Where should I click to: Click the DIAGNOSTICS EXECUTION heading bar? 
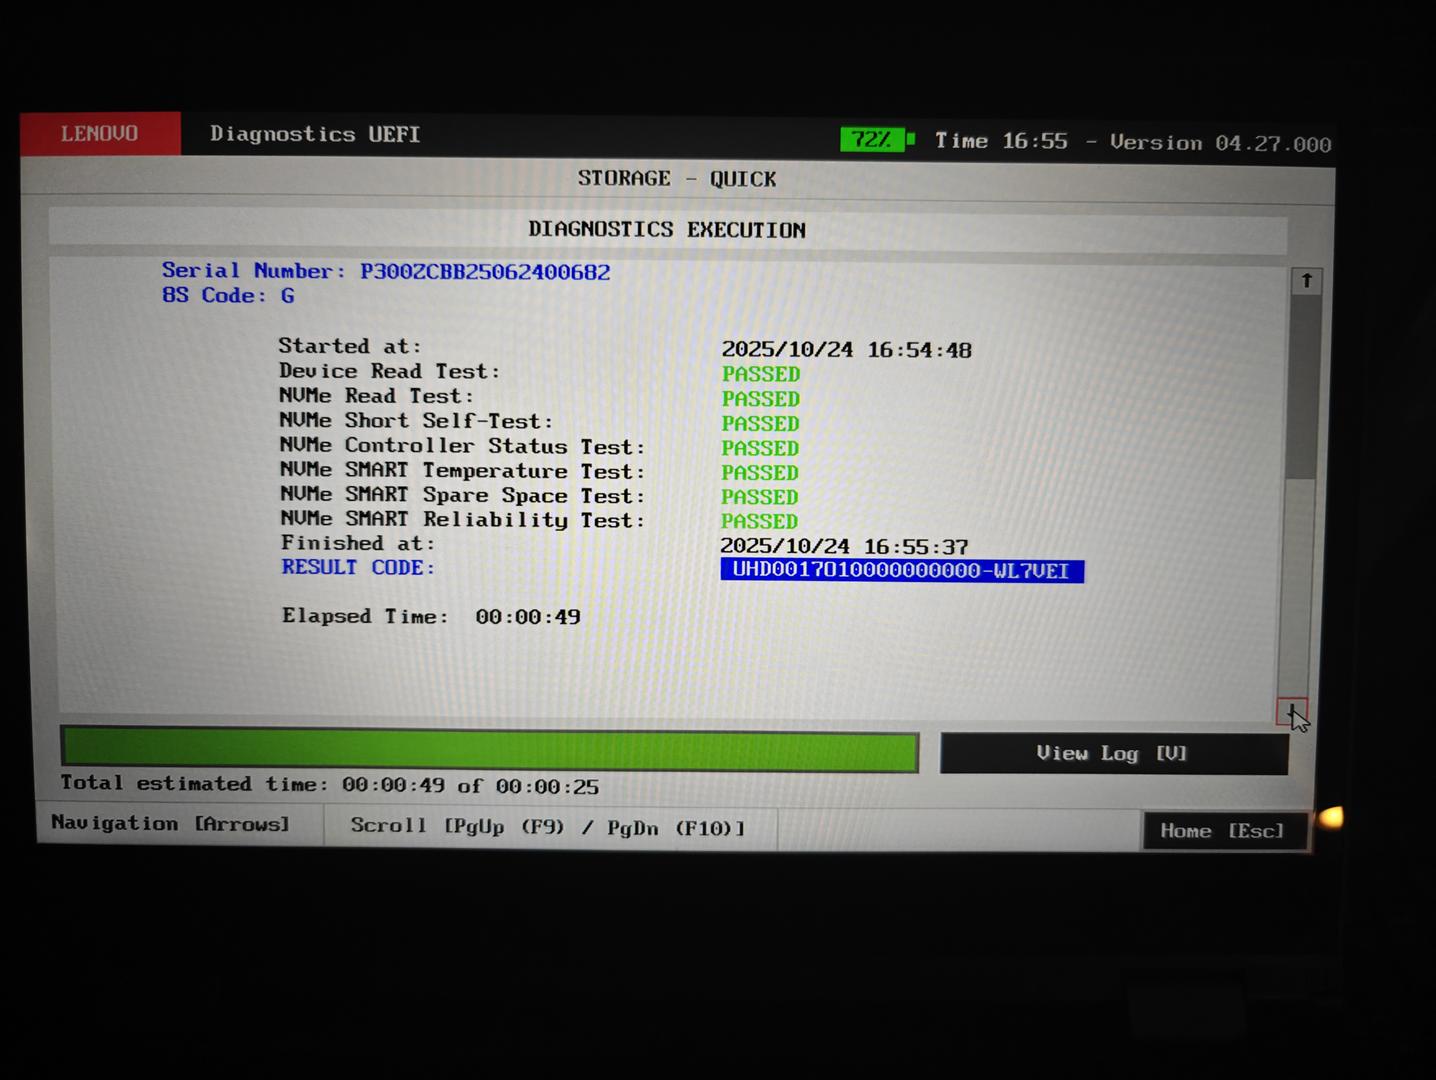667,229
